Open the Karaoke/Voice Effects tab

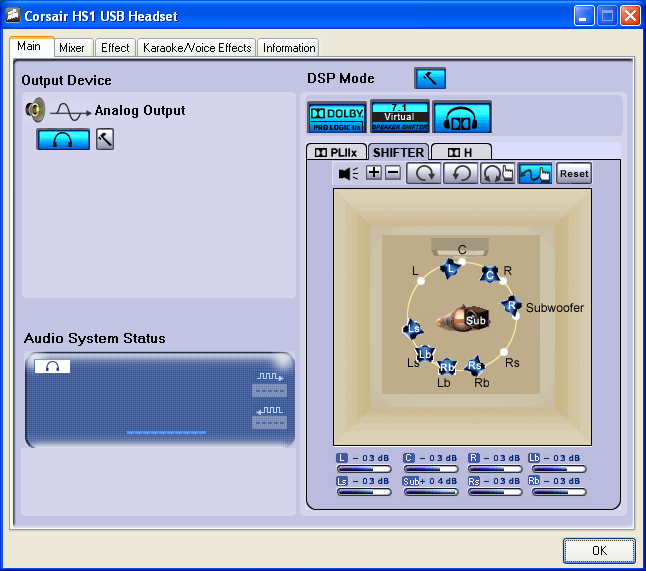tap(197, 48)
